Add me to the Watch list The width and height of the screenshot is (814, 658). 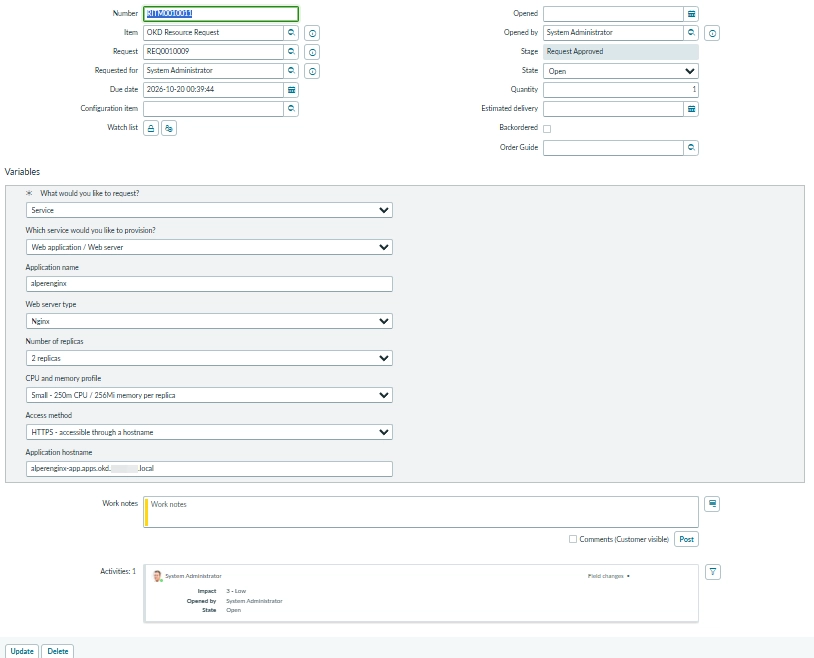(x=169, y=128)
